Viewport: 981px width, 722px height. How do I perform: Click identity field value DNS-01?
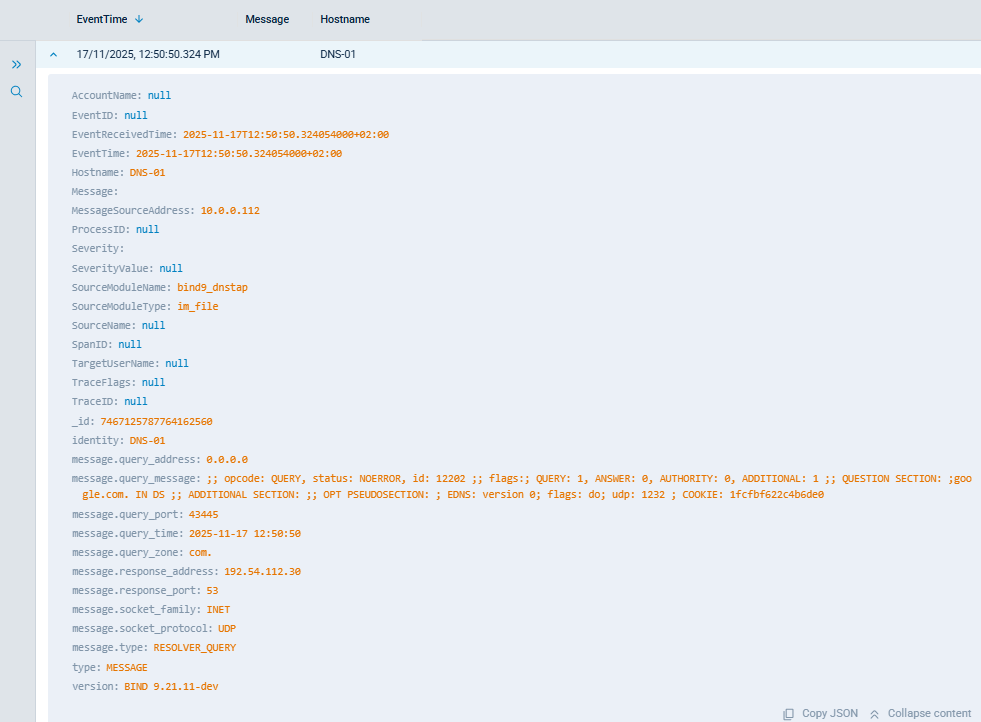coord(147,440)
